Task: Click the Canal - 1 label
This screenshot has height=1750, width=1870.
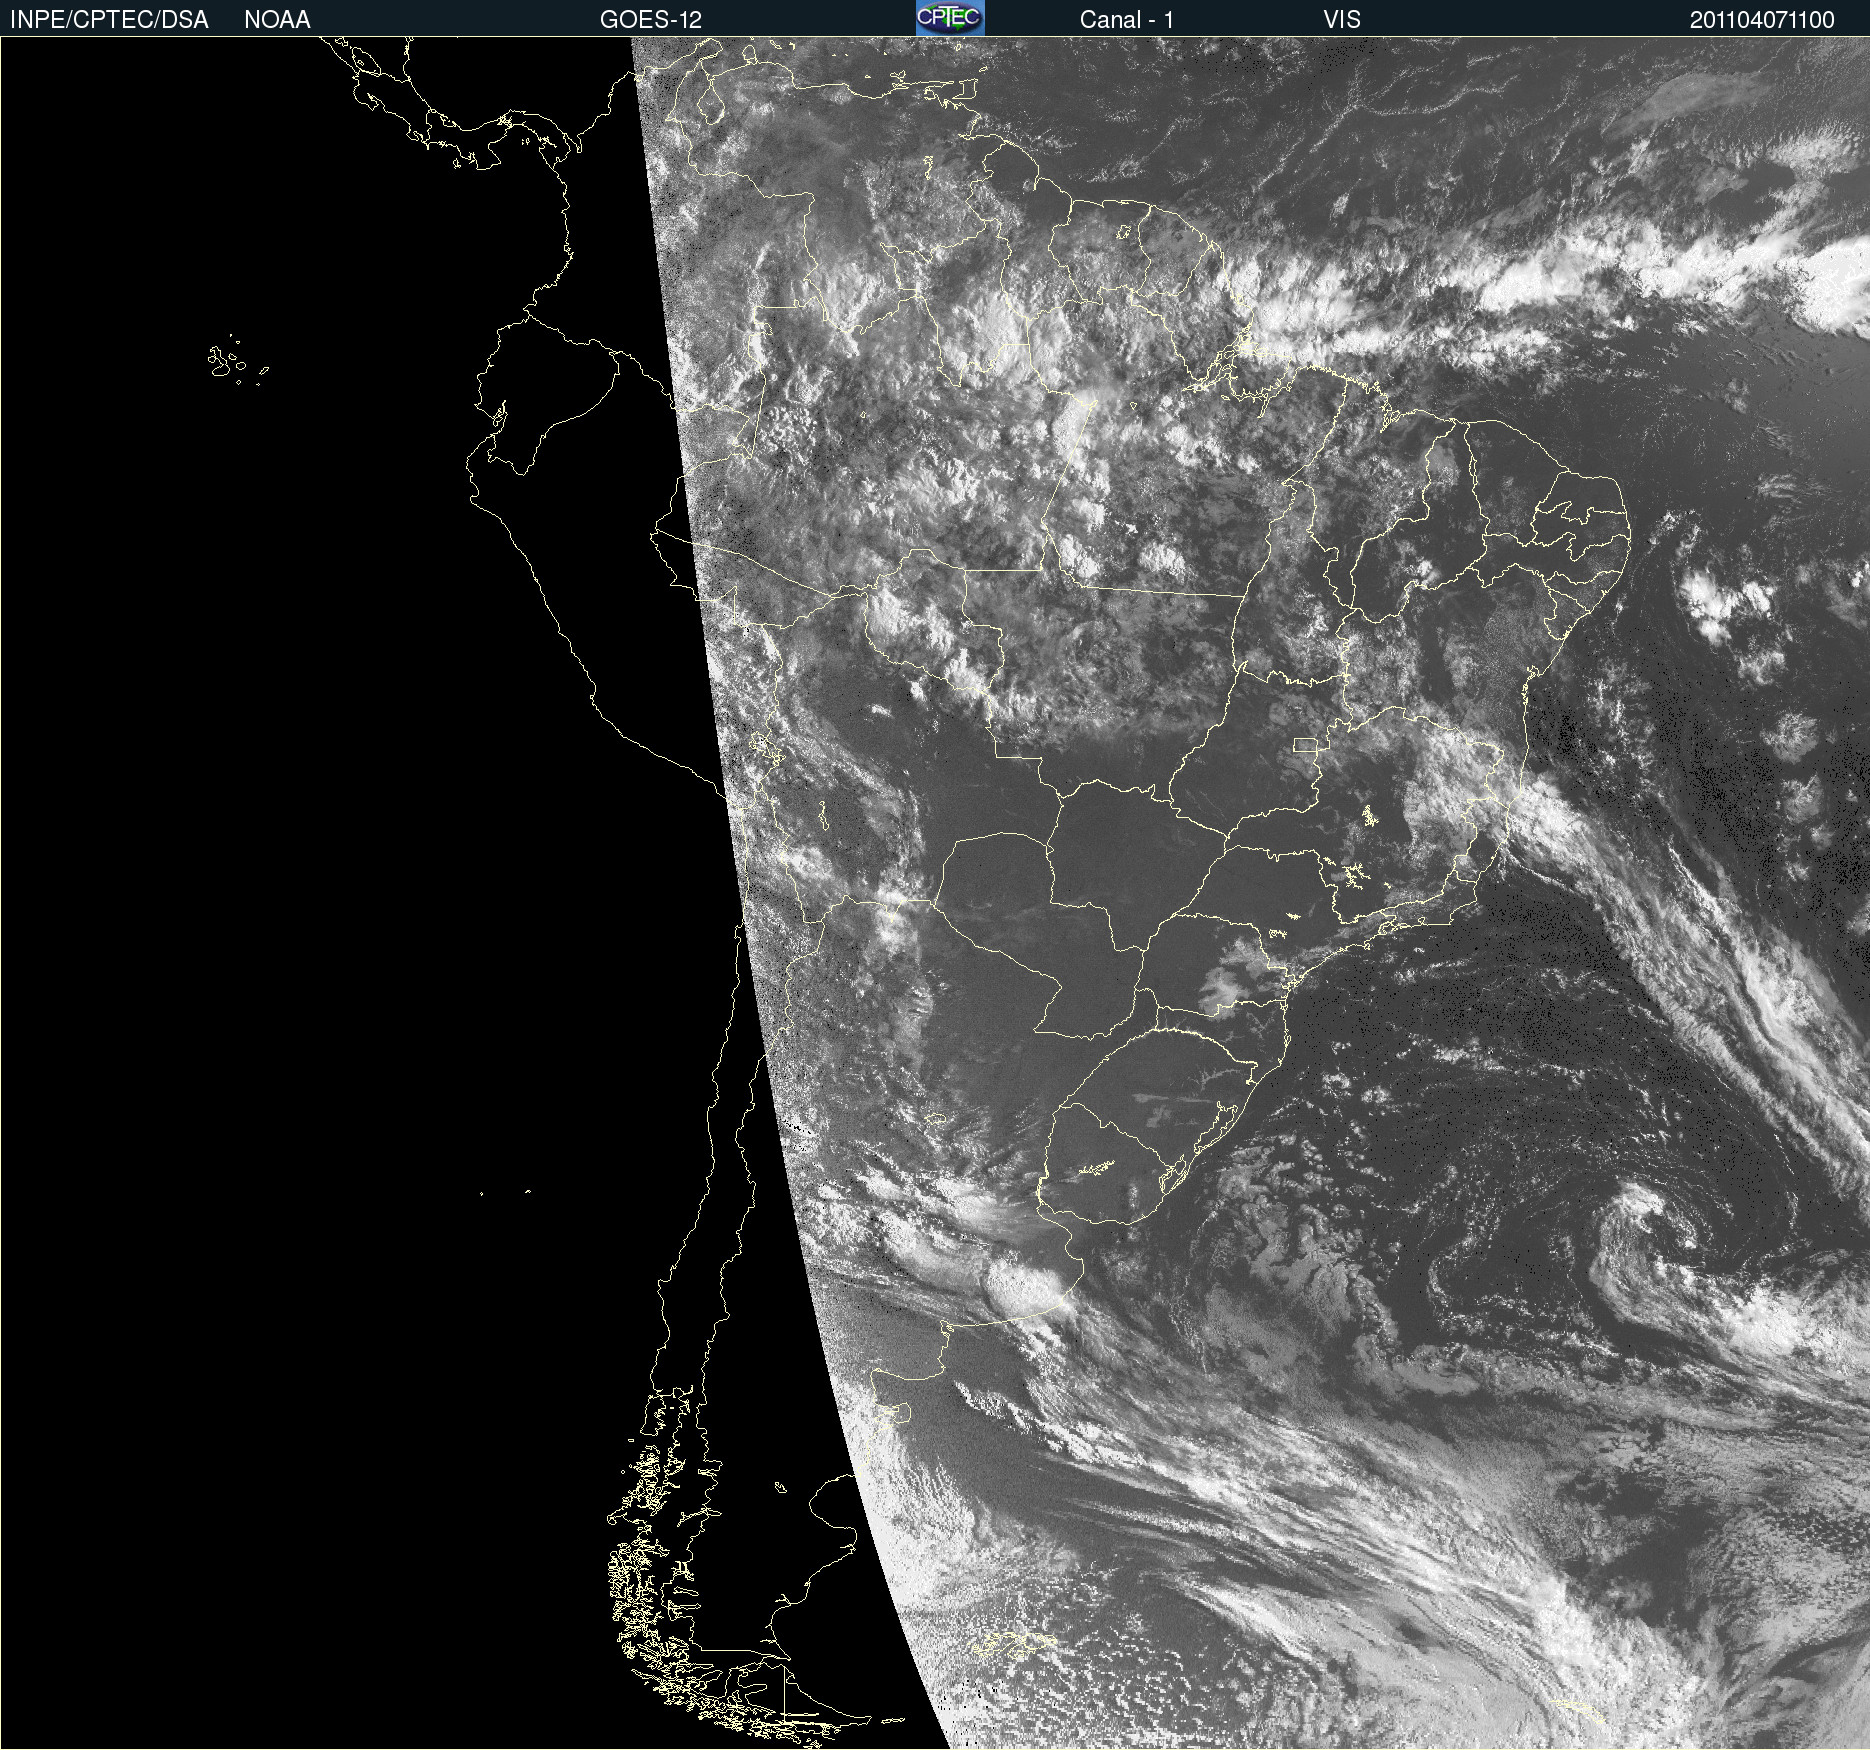Action: (1127, 20)
